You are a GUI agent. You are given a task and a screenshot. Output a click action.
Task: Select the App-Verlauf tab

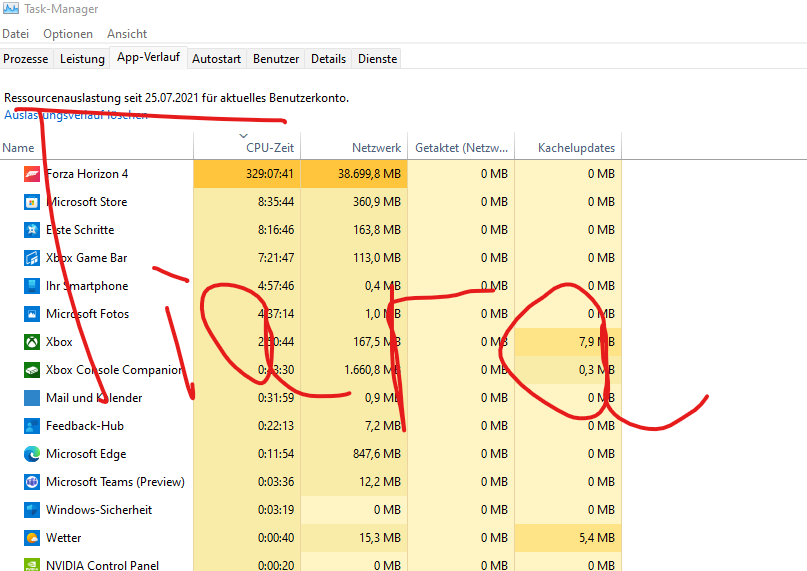tap(148, 57)
